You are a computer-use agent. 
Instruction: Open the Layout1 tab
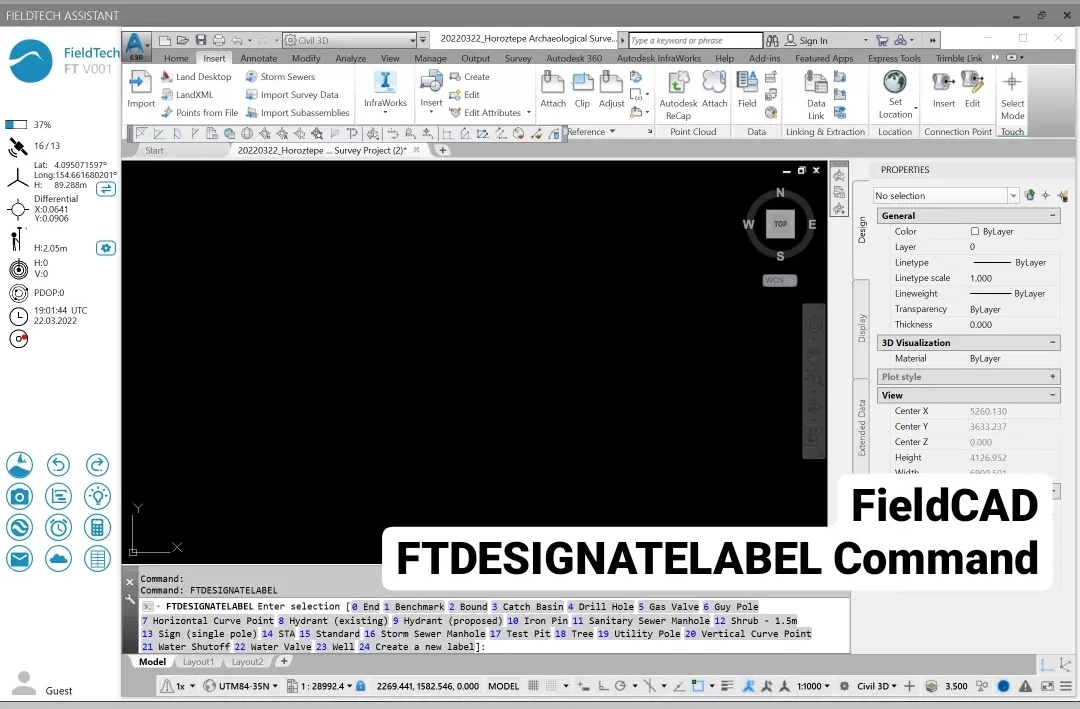click(198, 661)
